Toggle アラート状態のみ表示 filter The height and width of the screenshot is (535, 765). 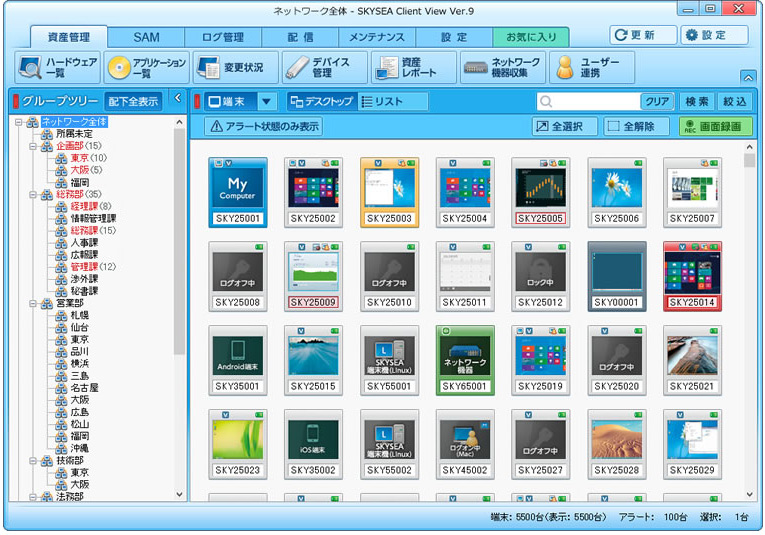pyautogui.click(x=264, y=127)
